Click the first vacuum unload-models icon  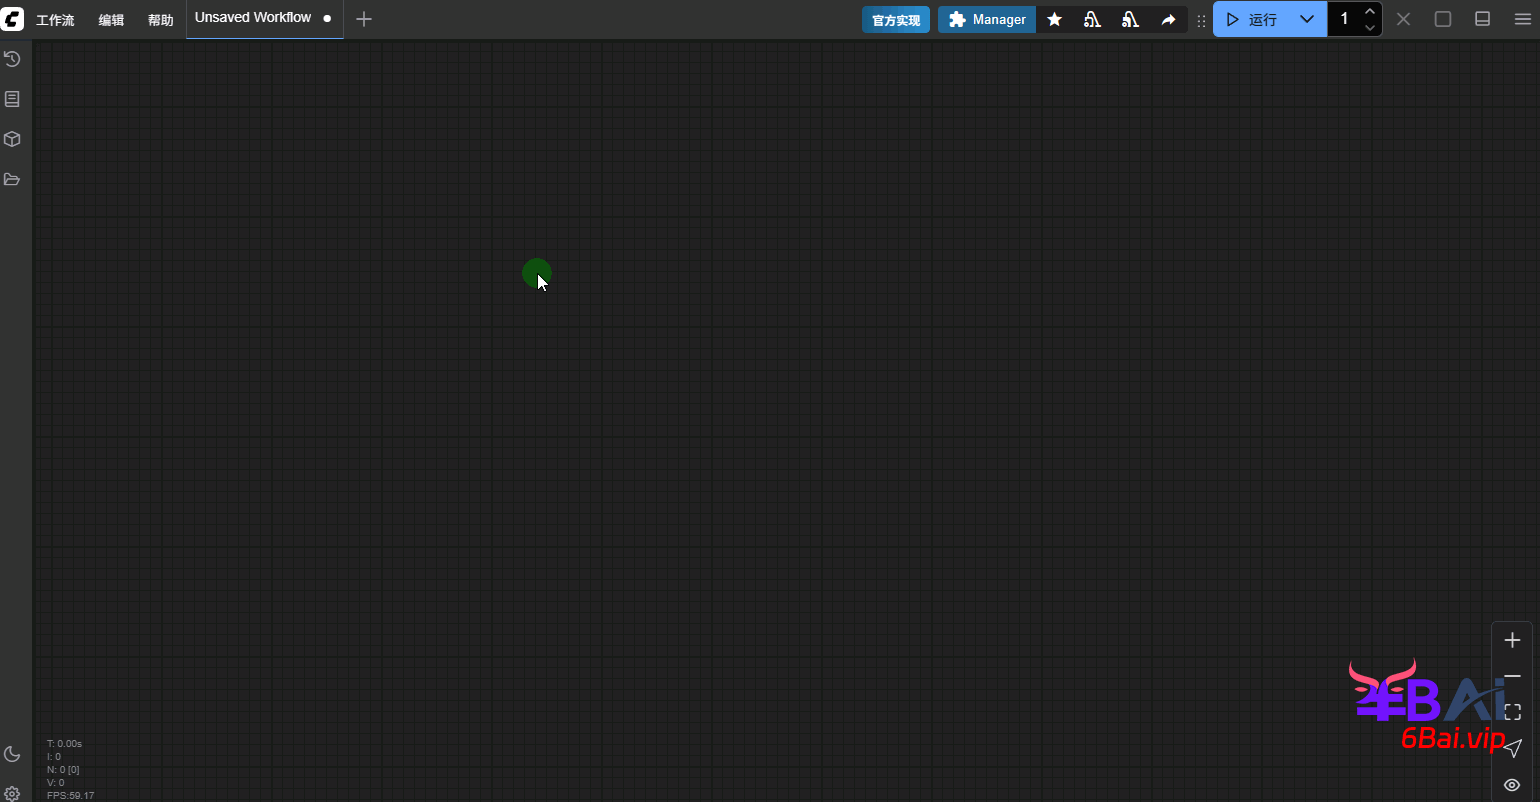point(1092,20)
